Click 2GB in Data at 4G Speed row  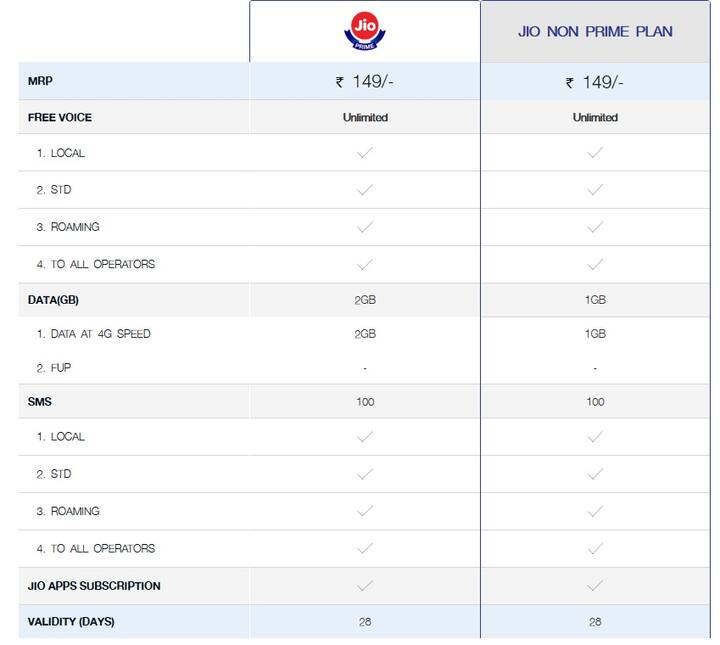365,334
